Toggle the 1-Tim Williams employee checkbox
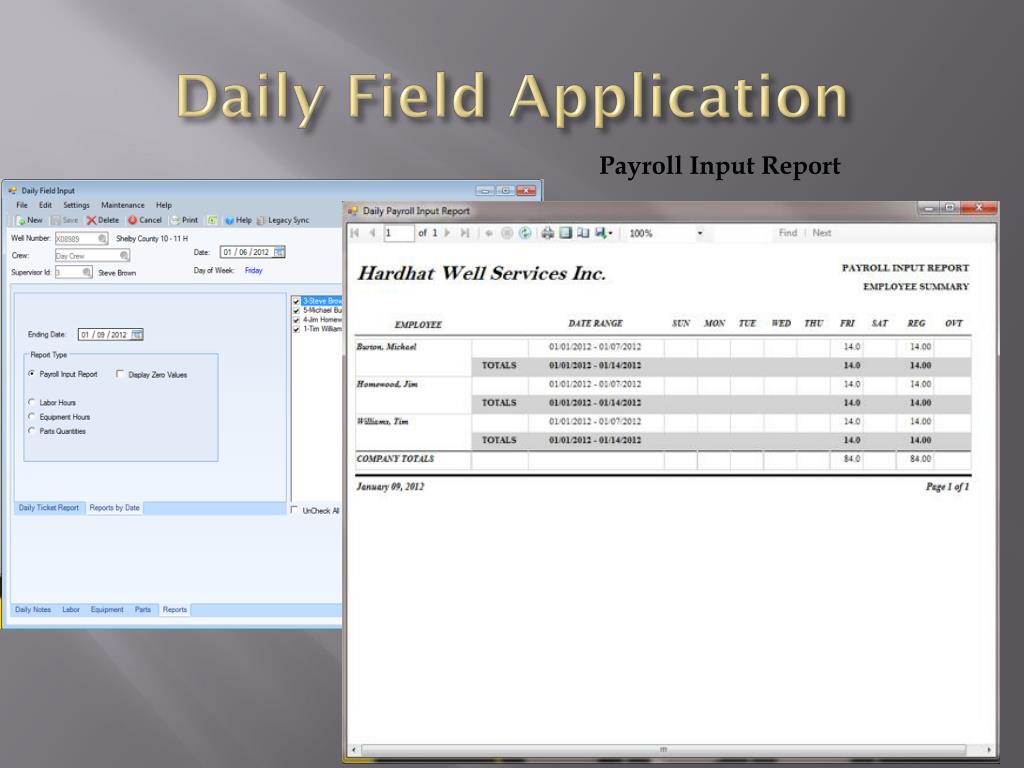The height and width of the screenshot is (768, 1024). pyautogui.click(x=296, y=329)
